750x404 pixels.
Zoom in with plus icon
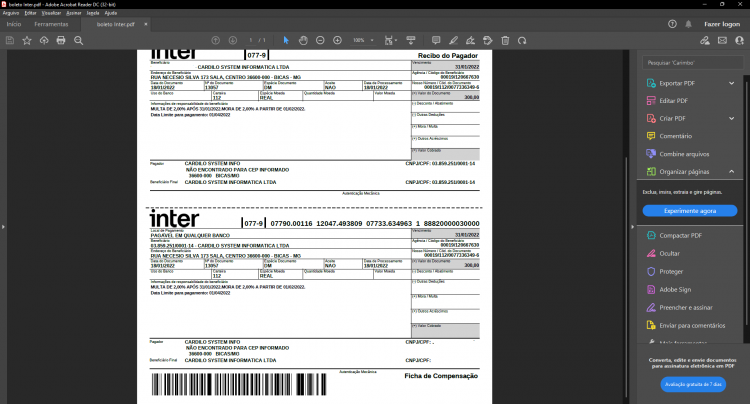pyautogui.click(x=337, y=41)
